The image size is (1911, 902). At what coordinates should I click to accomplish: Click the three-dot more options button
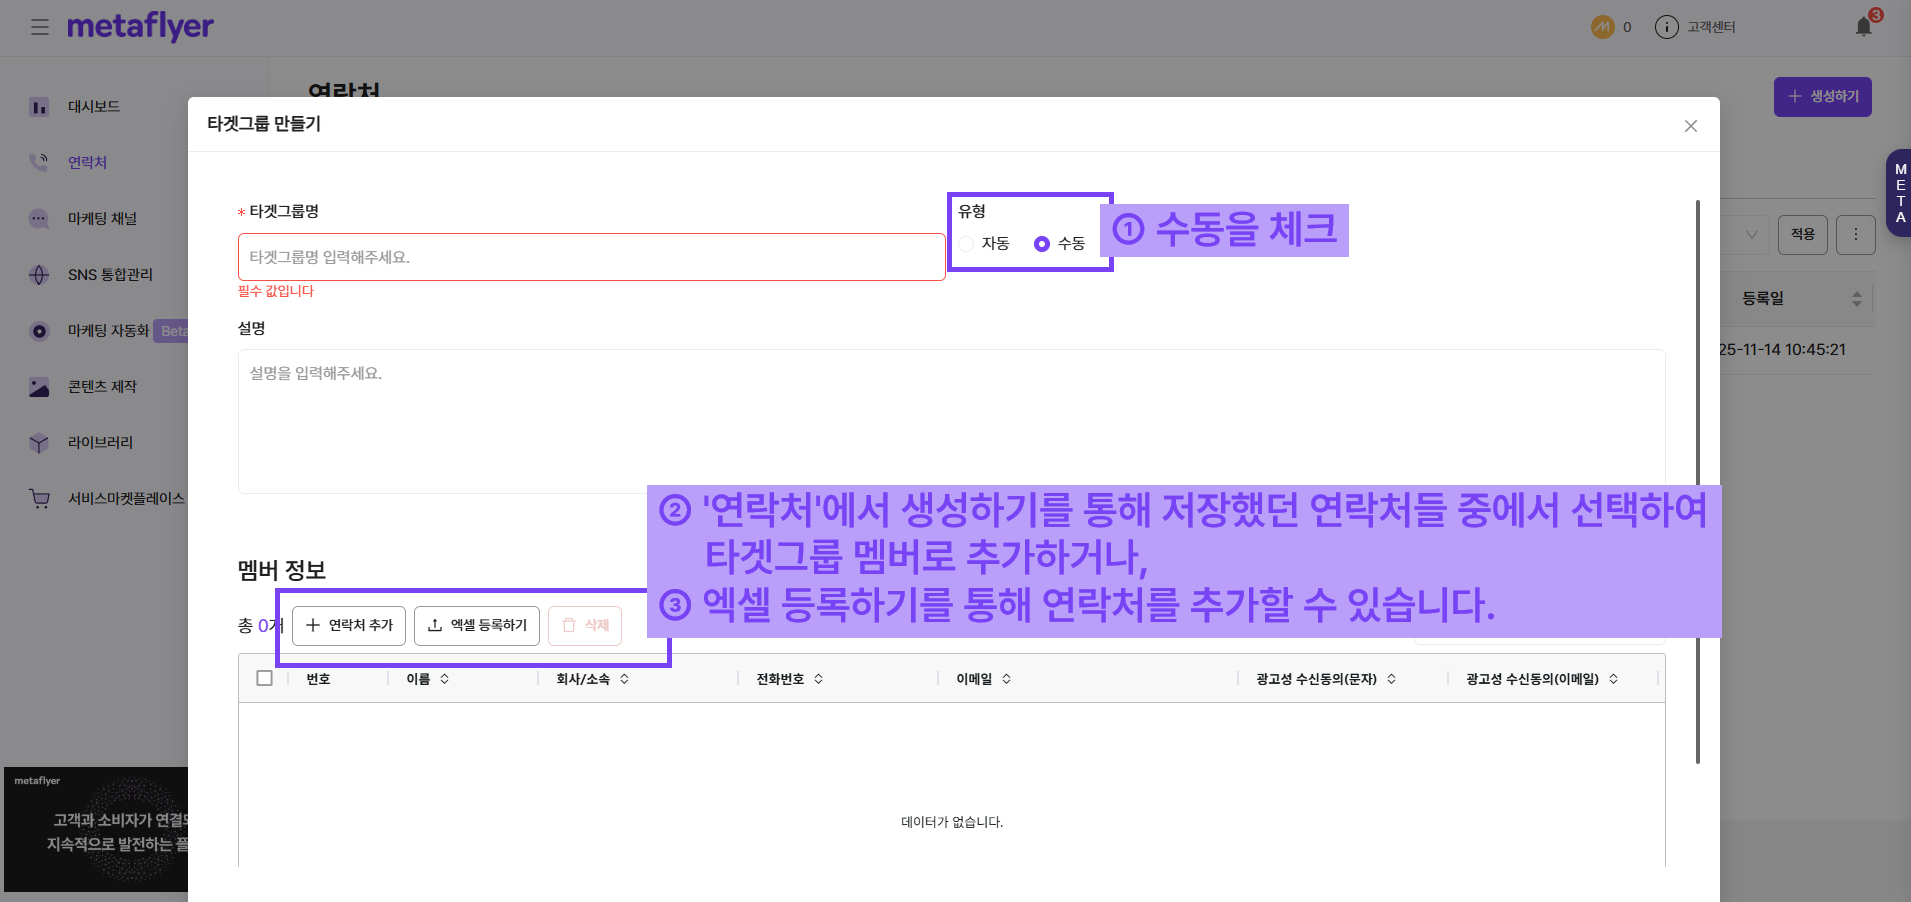click(x=1856, y=234)
